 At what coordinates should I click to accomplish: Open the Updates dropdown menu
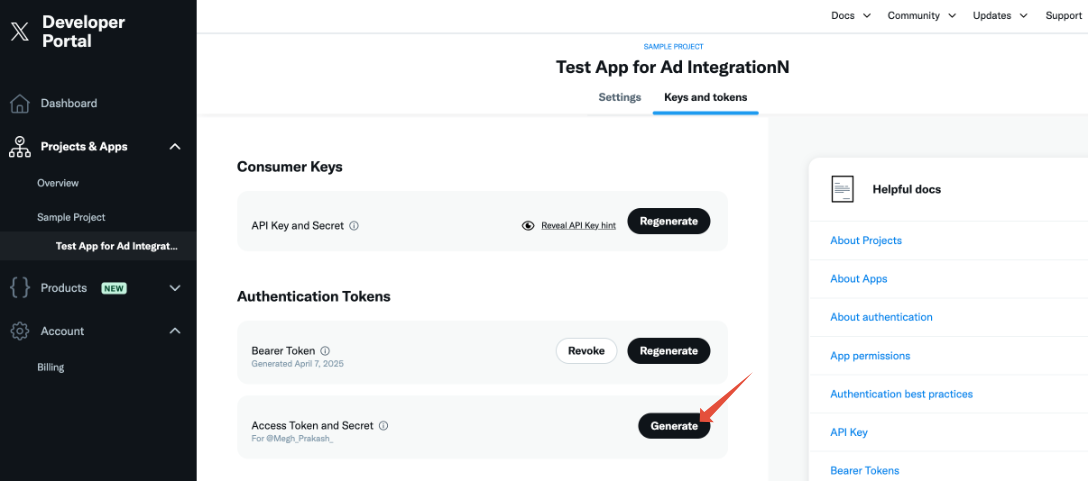tap(1000, 15)
